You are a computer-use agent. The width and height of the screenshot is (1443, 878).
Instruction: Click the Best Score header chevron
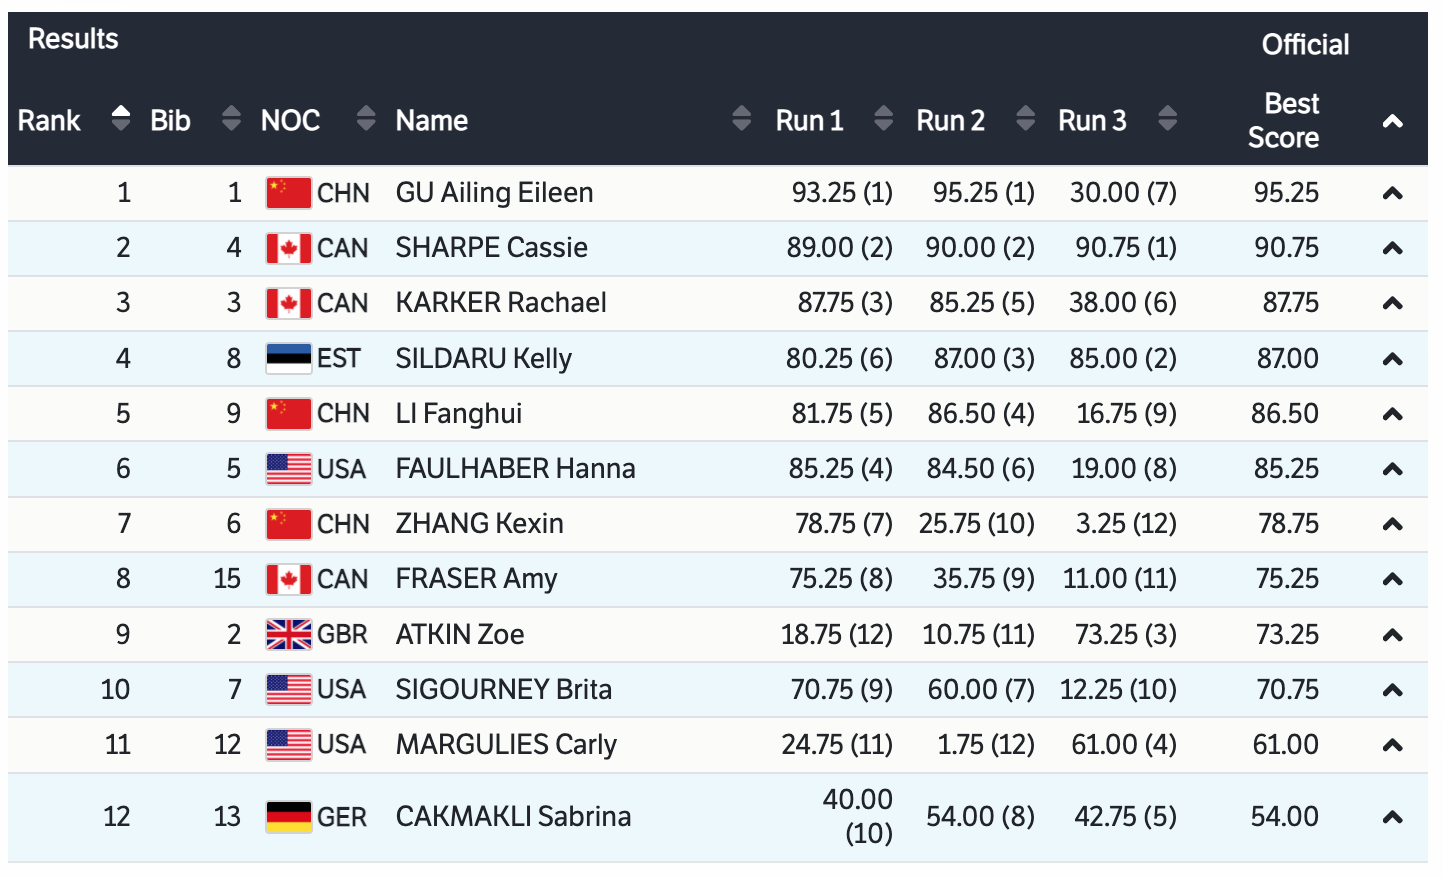pyautogui.click(x=1392, y=122)
